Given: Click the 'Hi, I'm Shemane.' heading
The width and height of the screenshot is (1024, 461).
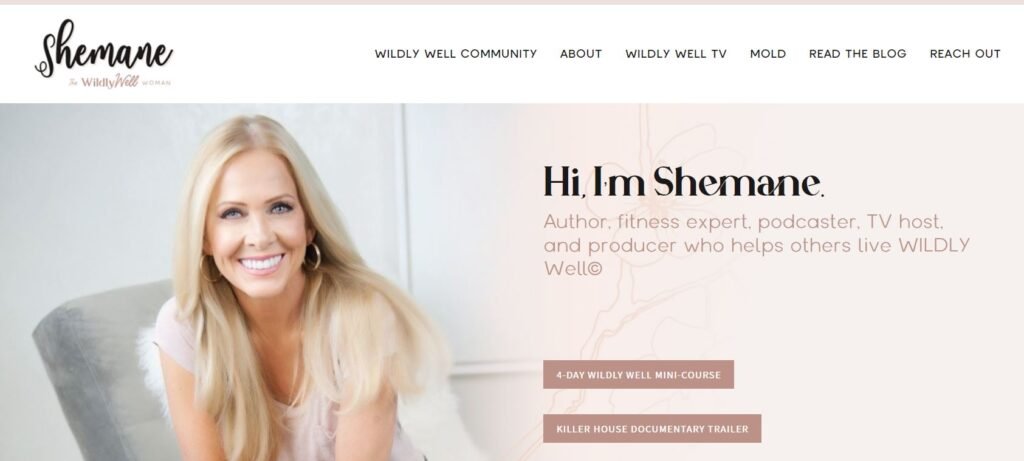Looking at the screenshot, I should coord(684,182).
